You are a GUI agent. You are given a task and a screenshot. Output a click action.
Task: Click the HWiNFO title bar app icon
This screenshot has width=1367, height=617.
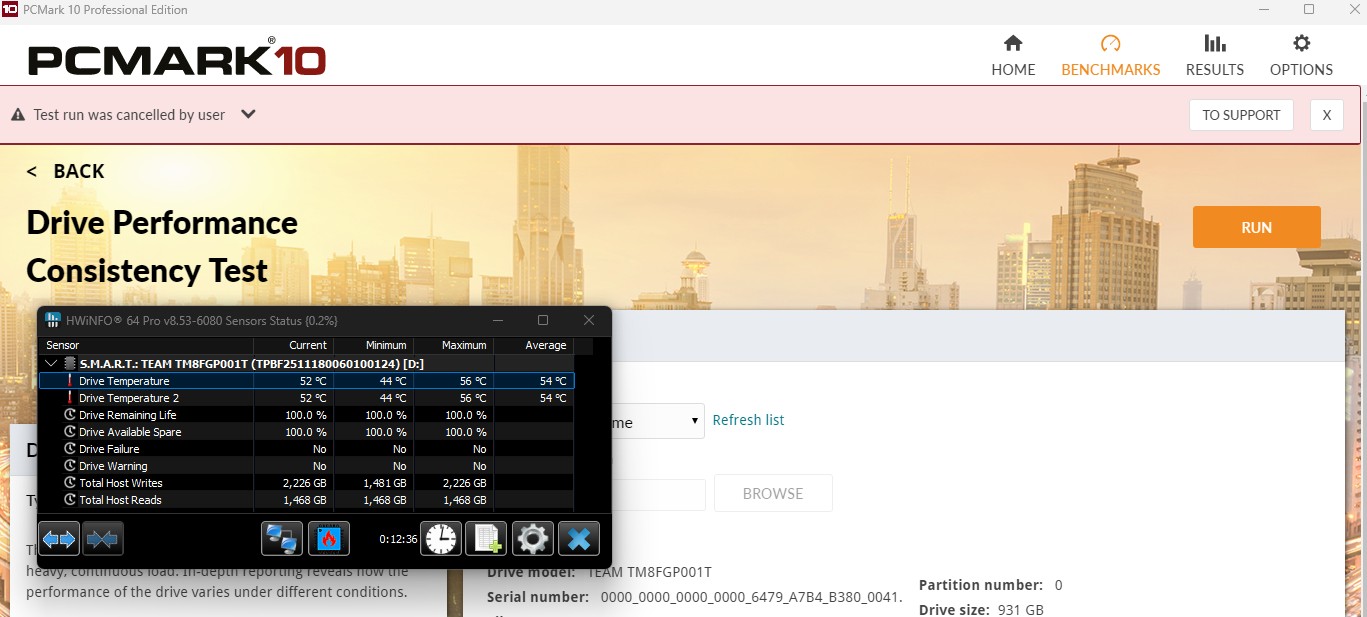tap(53, 320)
